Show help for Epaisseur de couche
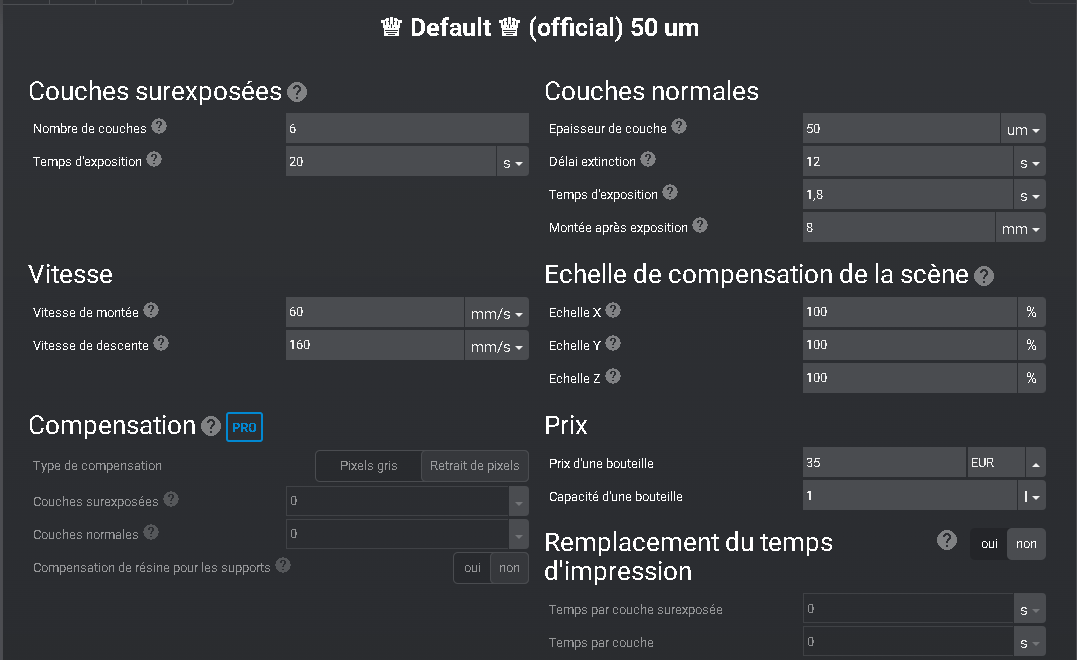This screenshot has height=660, width=1077. pyautogui.click(x=679, y=126)
